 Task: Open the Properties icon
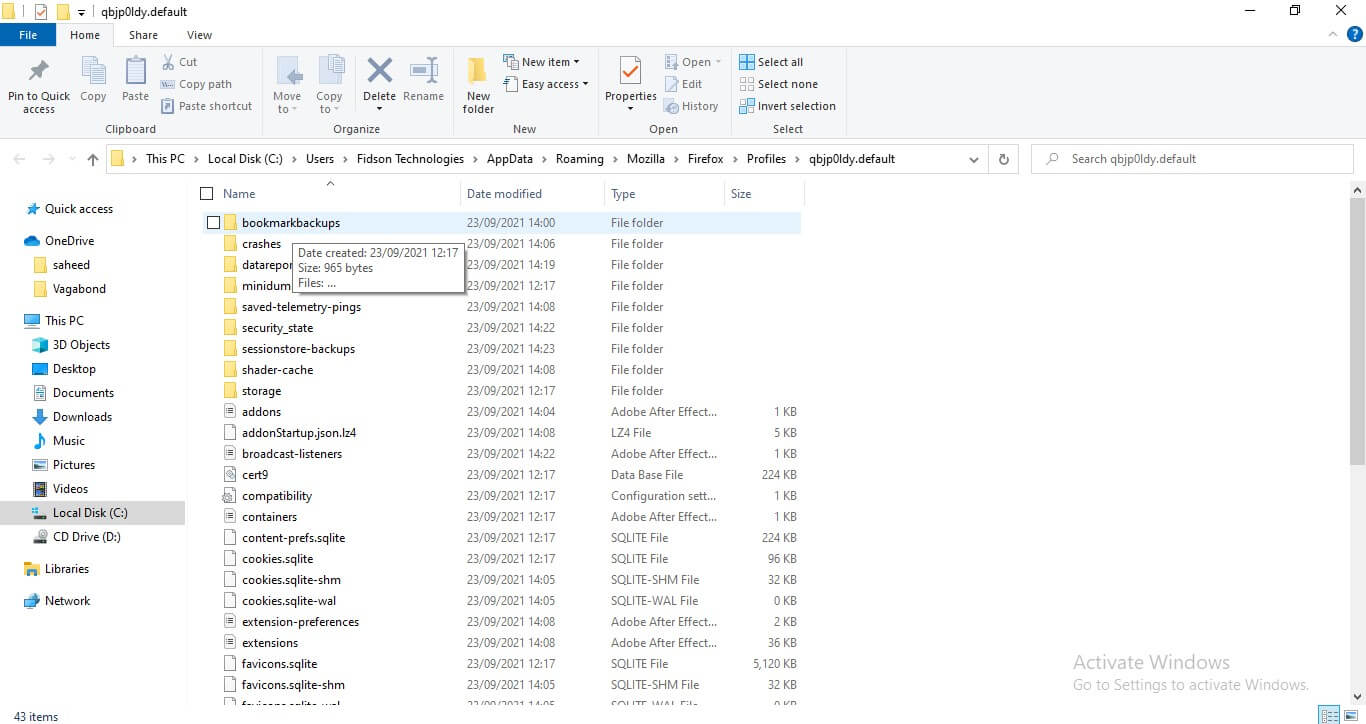(x=629, y=80)
